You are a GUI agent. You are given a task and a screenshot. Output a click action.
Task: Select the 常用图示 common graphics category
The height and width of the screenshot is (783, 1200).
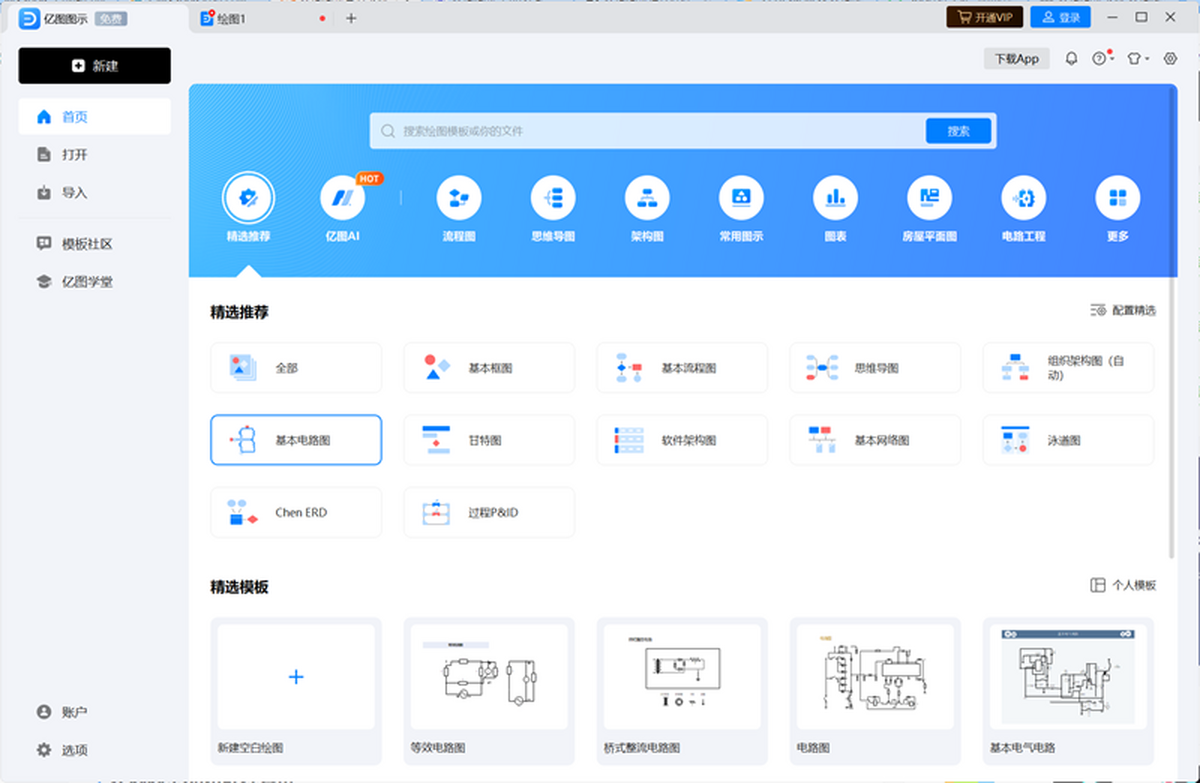(x=741, y=200)
